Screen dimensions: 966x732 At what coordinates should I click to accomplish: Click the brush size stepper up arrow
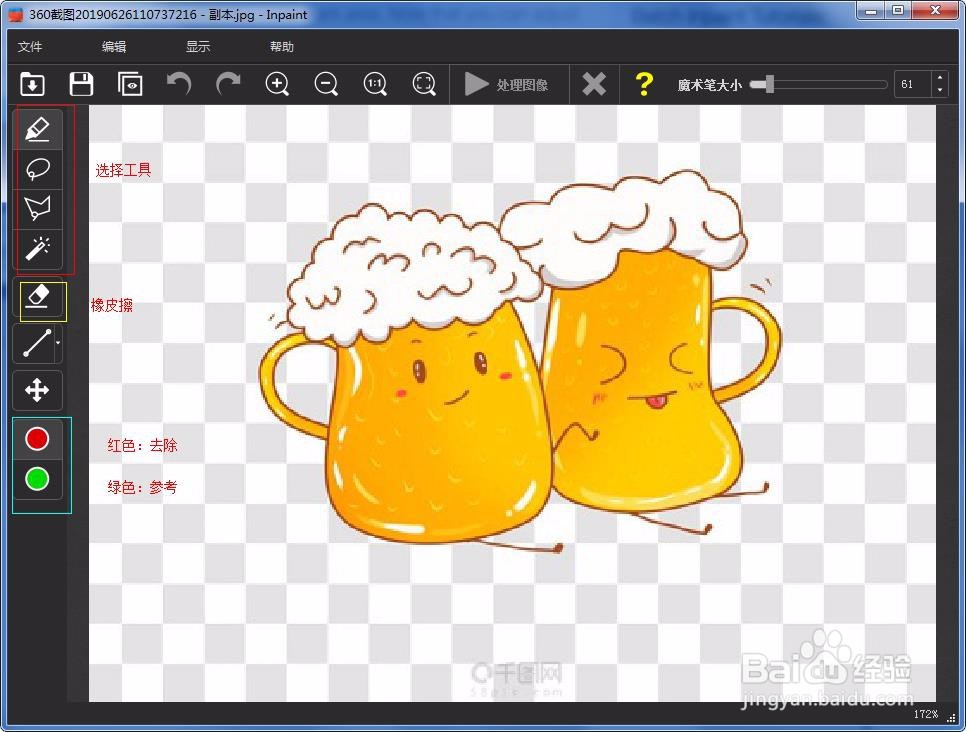click(x=940, y=78)
